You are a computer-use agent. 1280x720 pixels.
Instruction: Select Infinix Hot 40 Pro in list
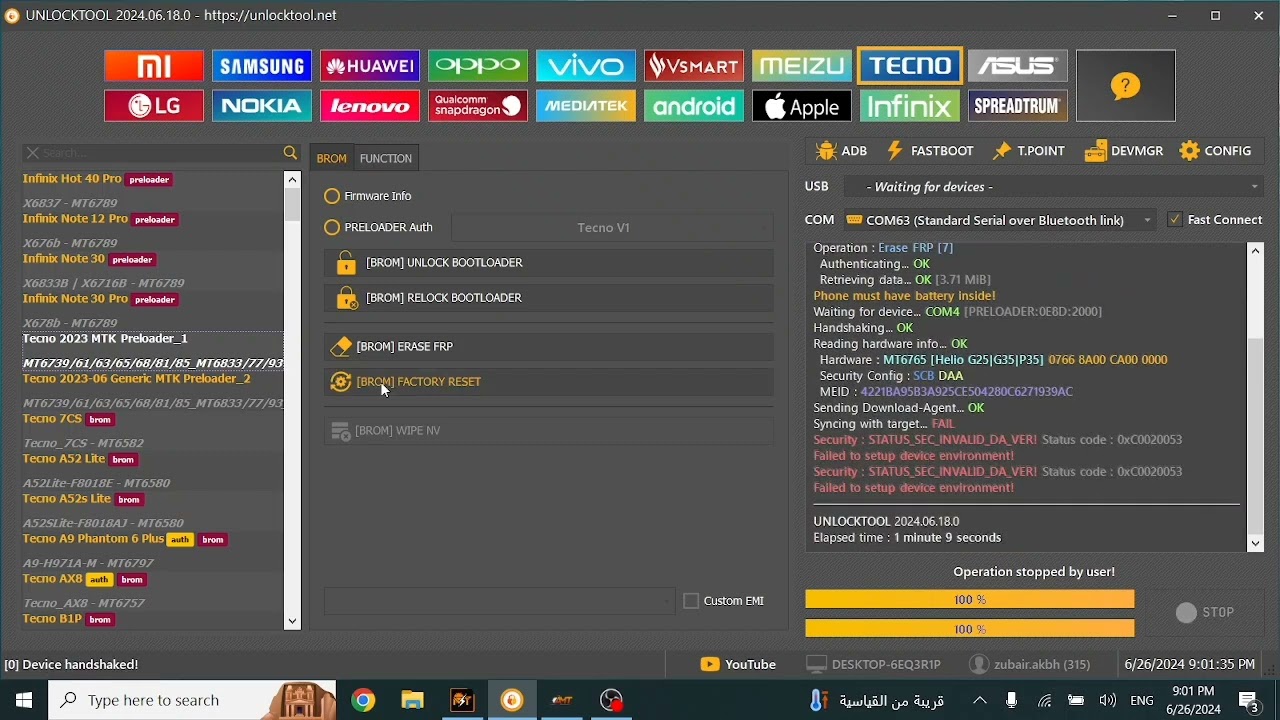tap(99, 180)
